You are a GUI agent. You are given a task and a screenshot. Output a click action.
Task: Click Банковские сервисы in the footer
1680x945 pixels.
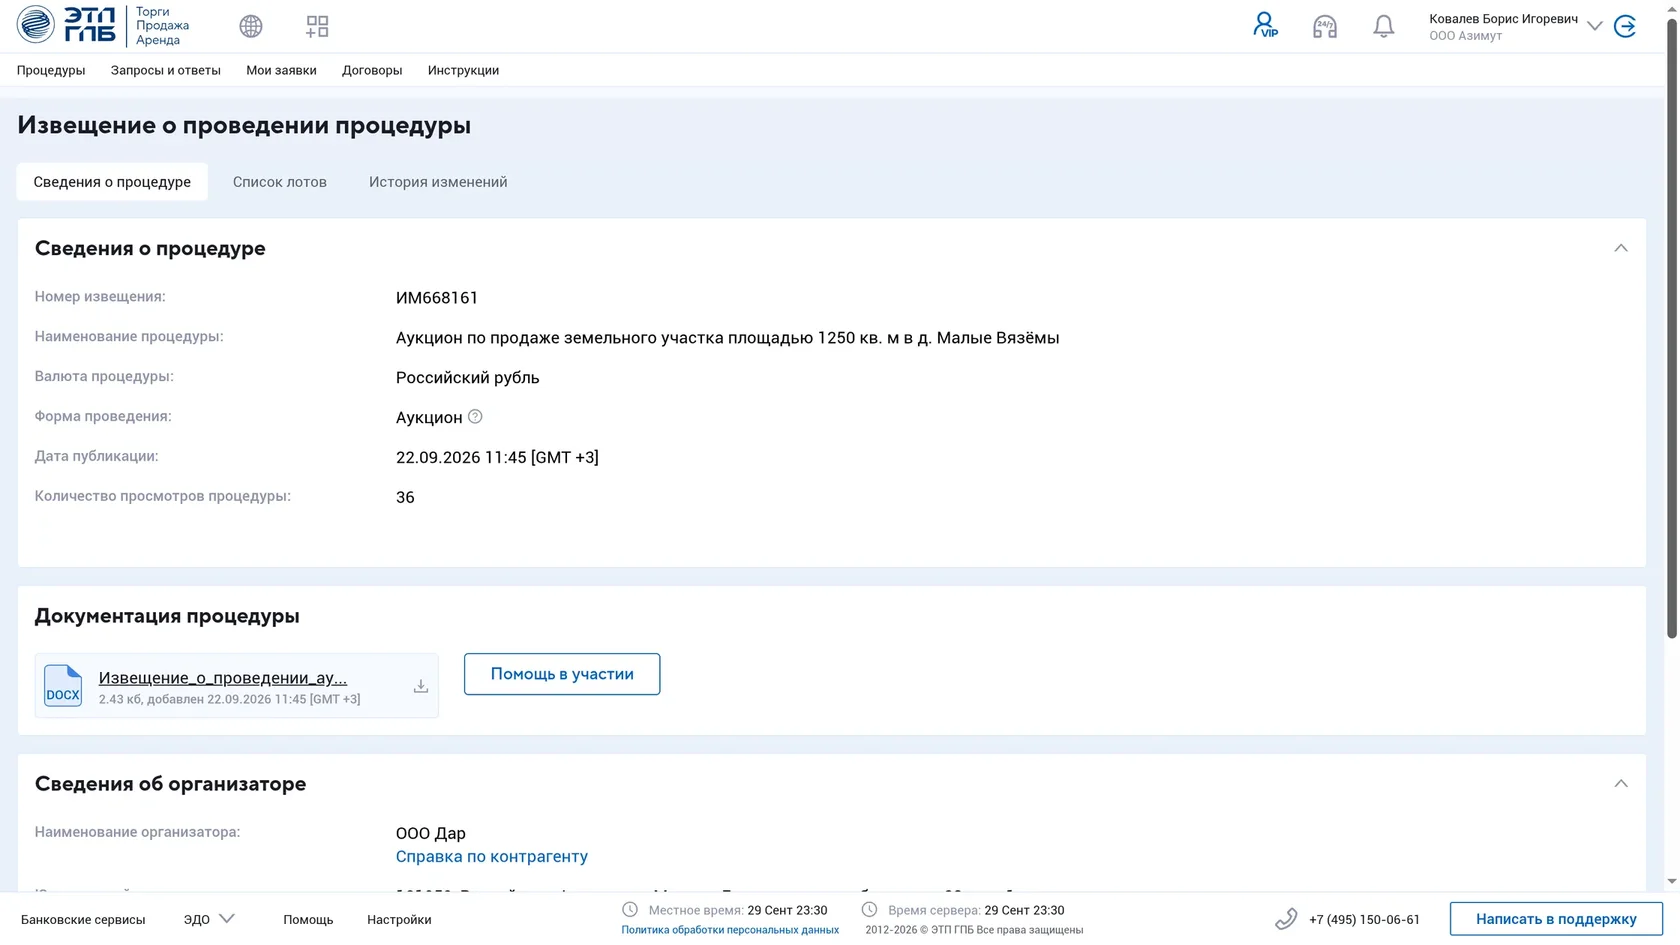pyautogui.click(x=83, y=920)
